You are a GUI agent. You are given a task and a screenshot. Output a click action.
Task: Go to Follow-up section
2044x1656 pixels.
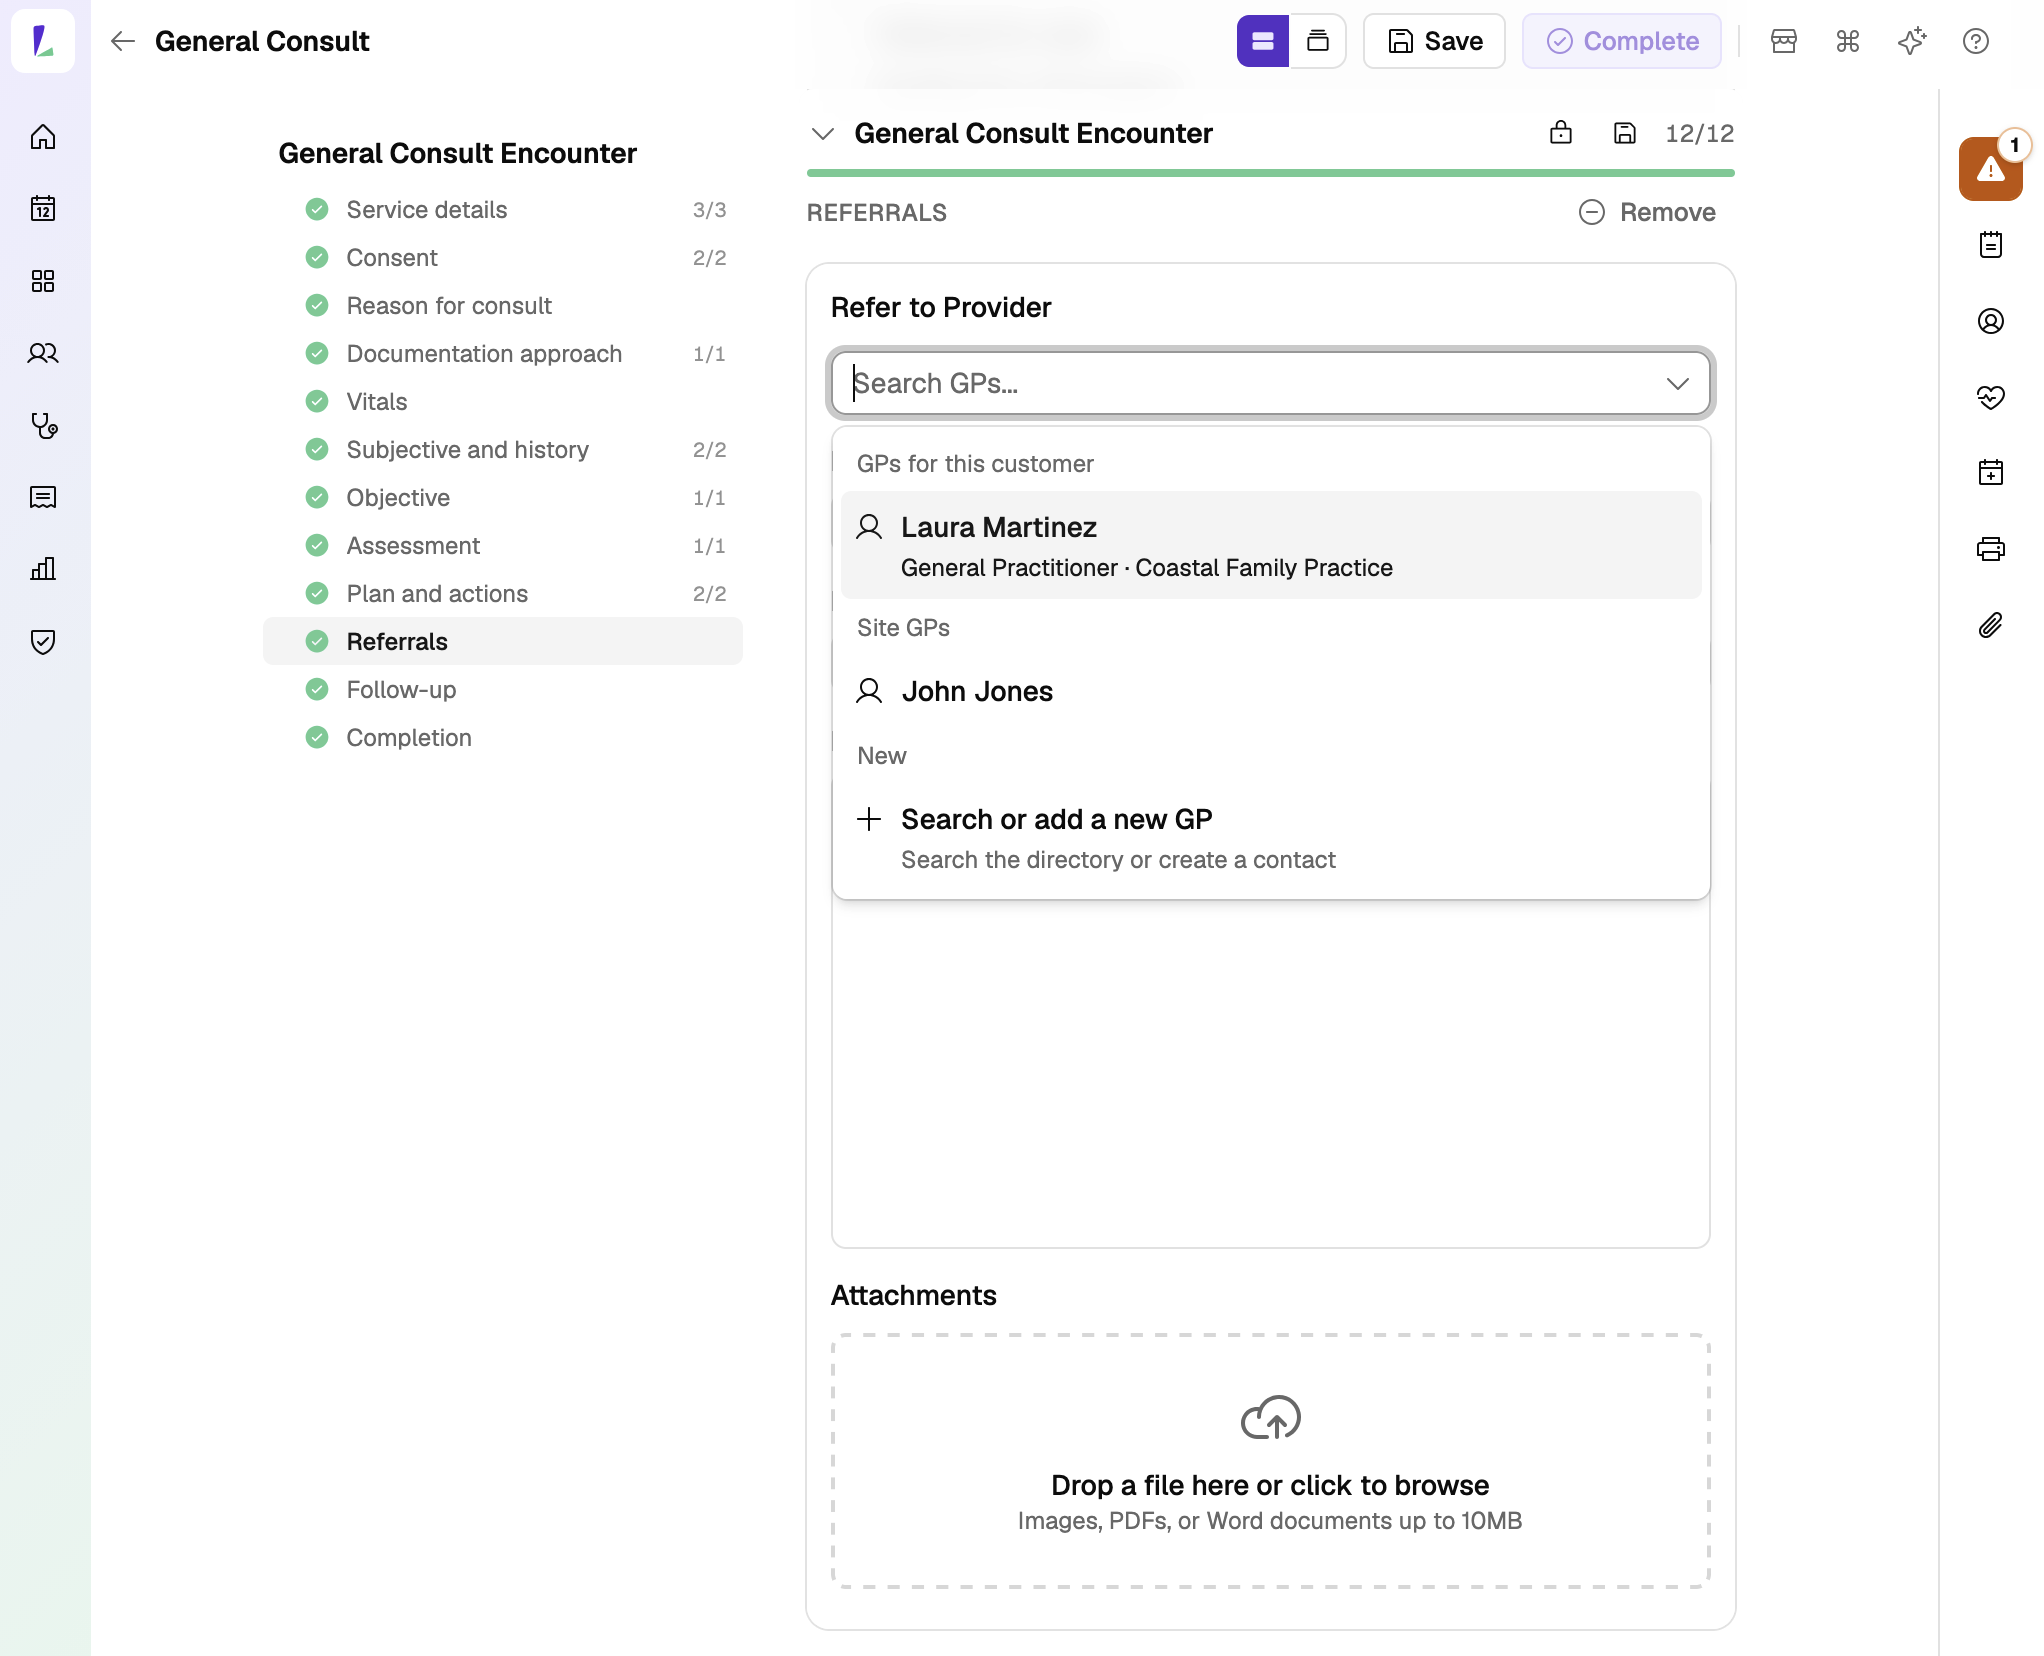pyautogui.click(x=503, y=689)
